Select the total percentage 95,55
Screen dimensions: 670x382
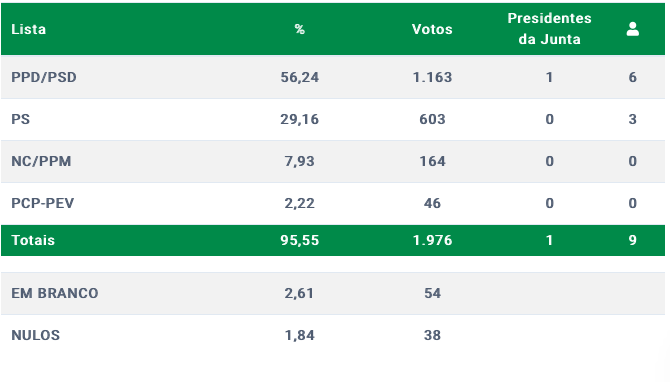tap(300, 240)
